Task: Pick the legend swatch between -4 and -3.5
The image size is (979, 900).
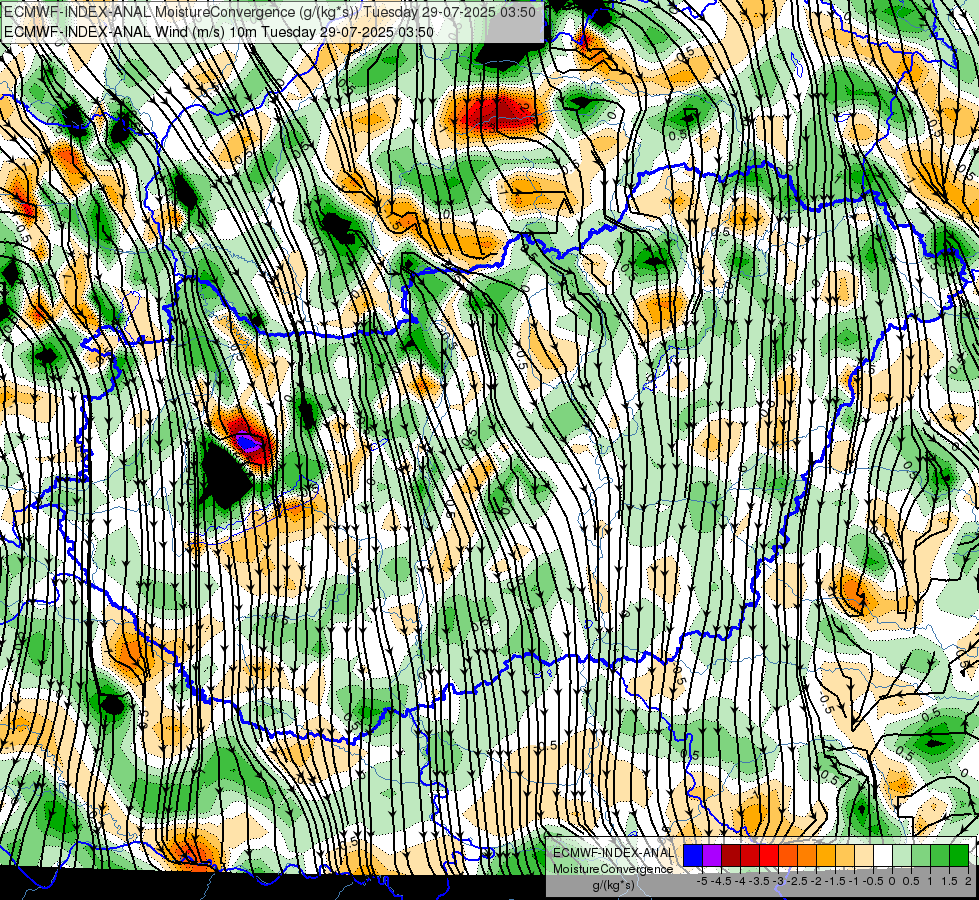Action: point(750,855)
